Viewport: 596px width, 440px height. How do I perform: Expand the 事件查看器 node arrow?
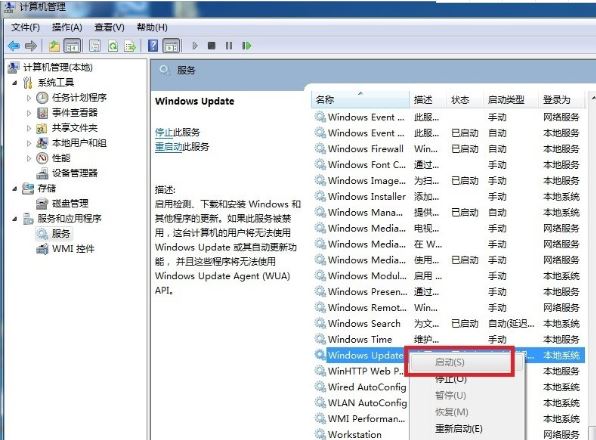[29, 113]
